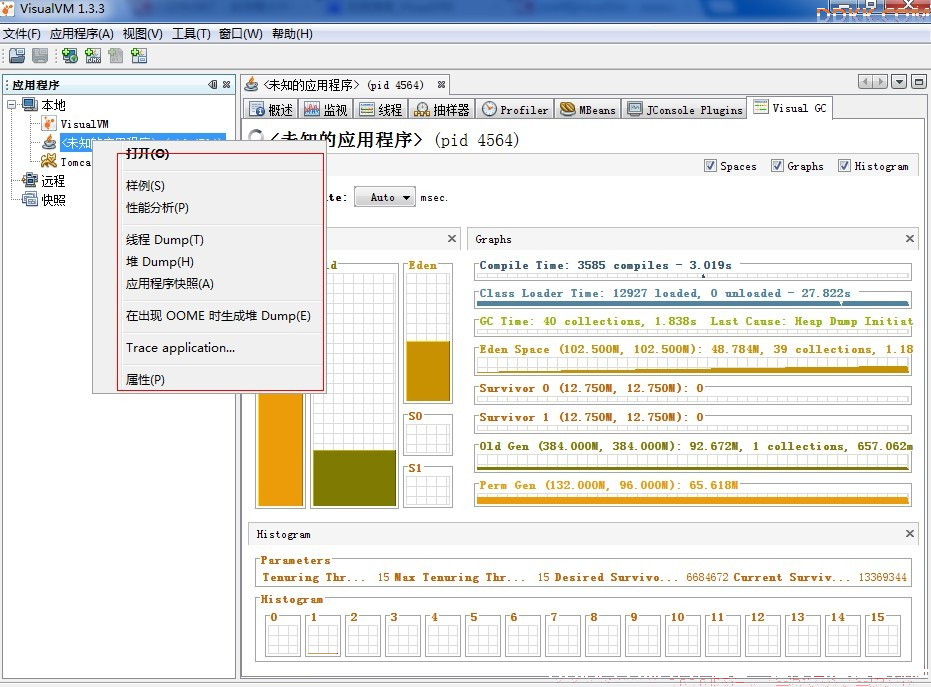
Task: Click scroll-tabs-left arrow button
Action: tap(865, 81)
